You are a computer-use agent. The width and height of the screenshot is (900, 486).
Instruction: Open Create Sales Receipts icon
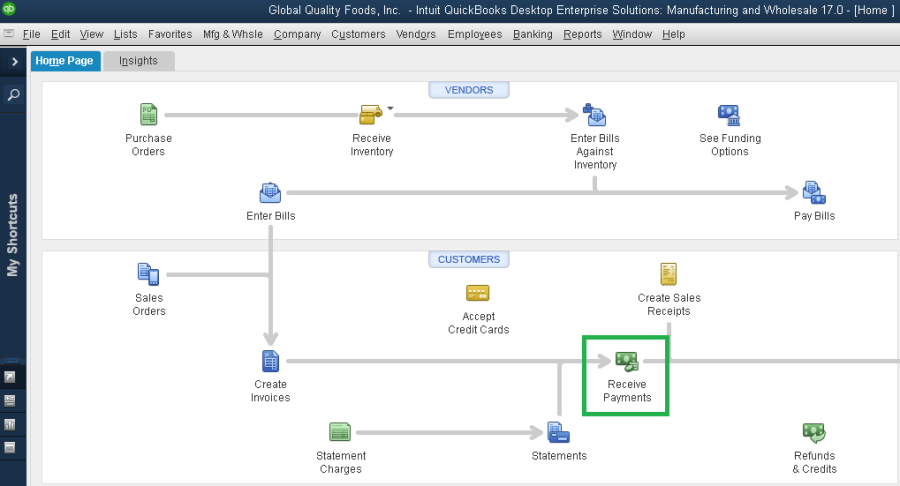coord(669,274)
